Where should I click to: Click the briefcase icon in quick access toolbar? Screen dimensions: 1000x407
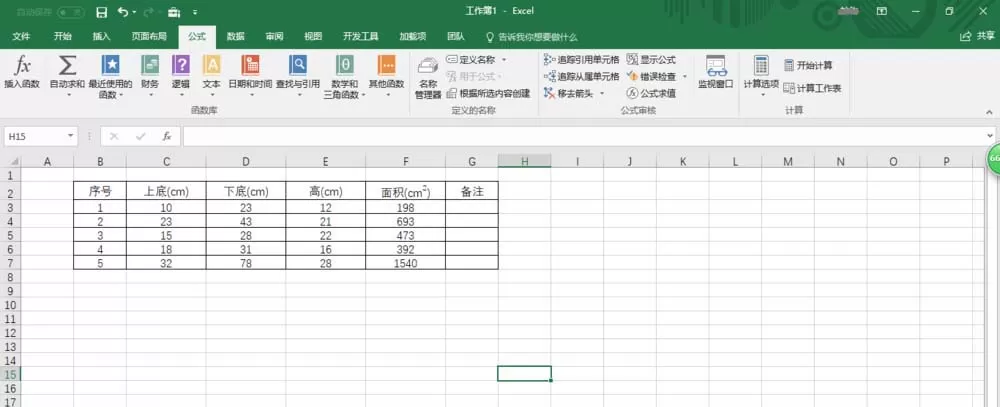(173, 11)
